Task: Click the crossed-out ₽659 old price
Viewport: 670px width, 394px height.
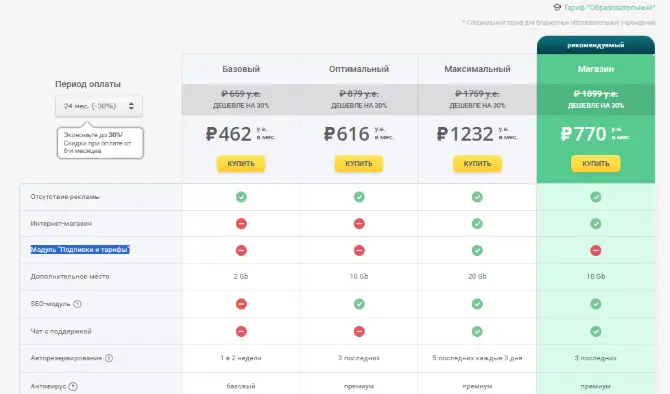Action: tap(241, 94)
